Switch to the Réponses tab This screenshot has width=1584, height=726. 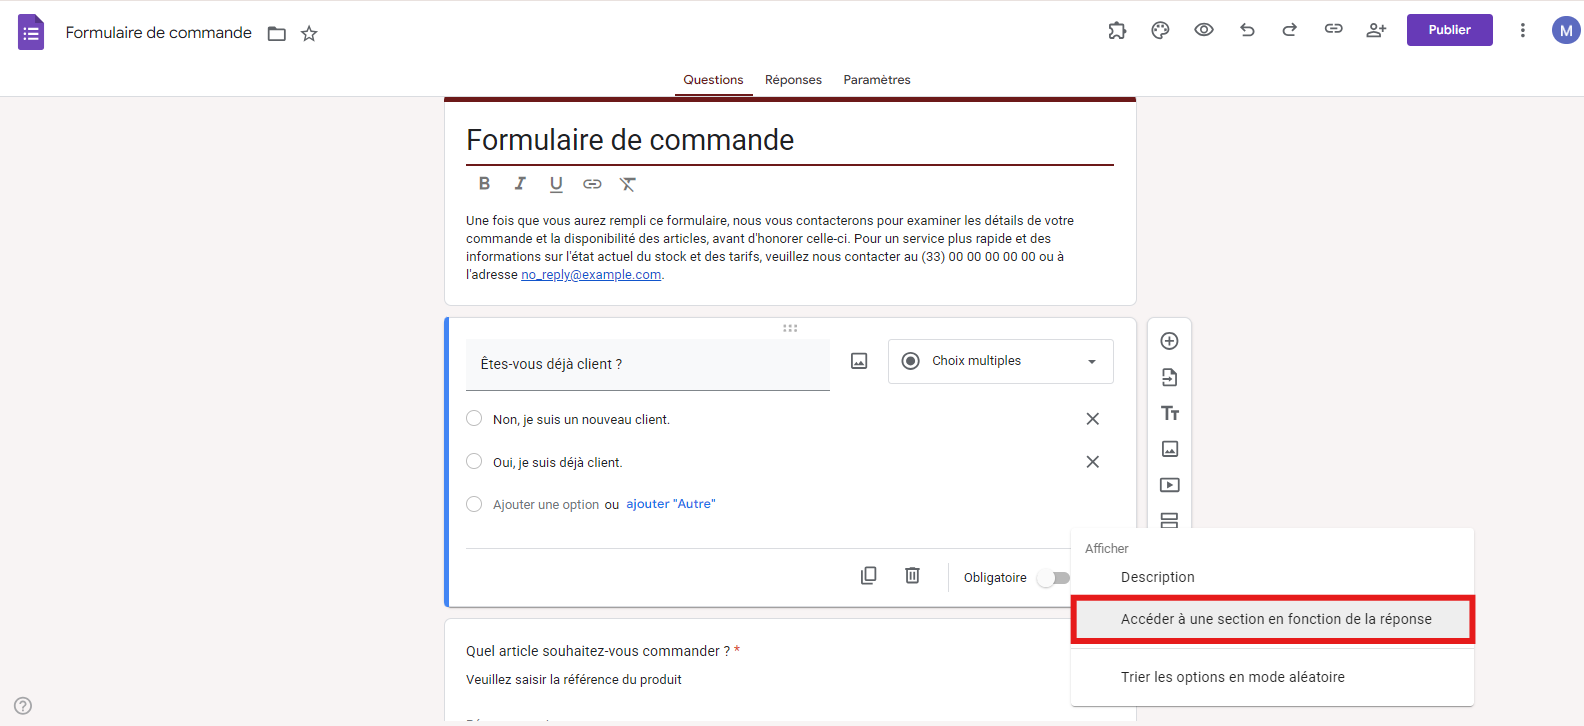(793, 80)
